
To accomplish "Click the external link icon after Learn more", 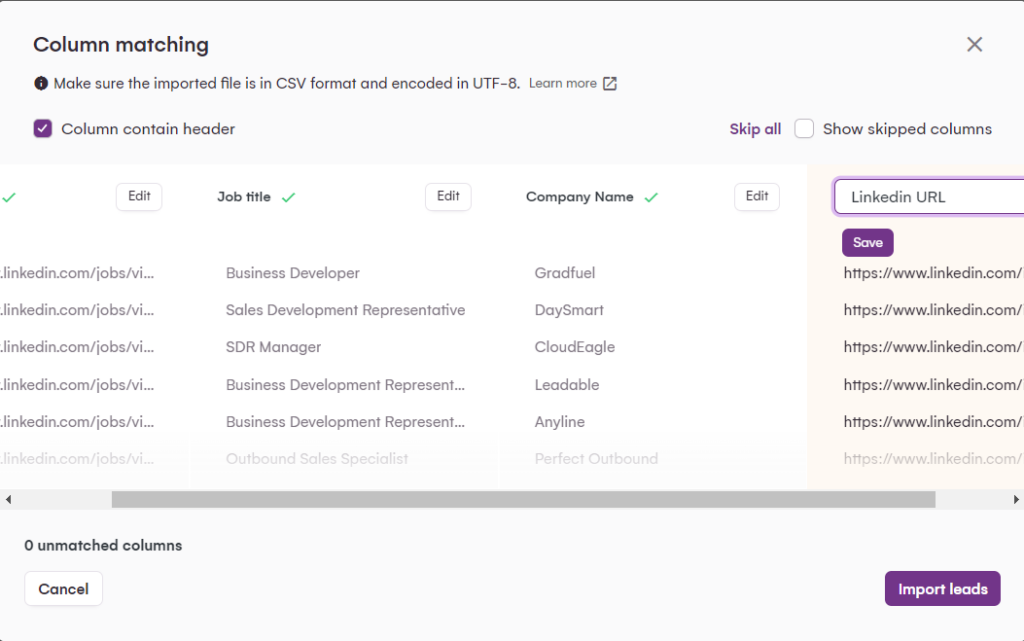I will (x=610, y=84).
